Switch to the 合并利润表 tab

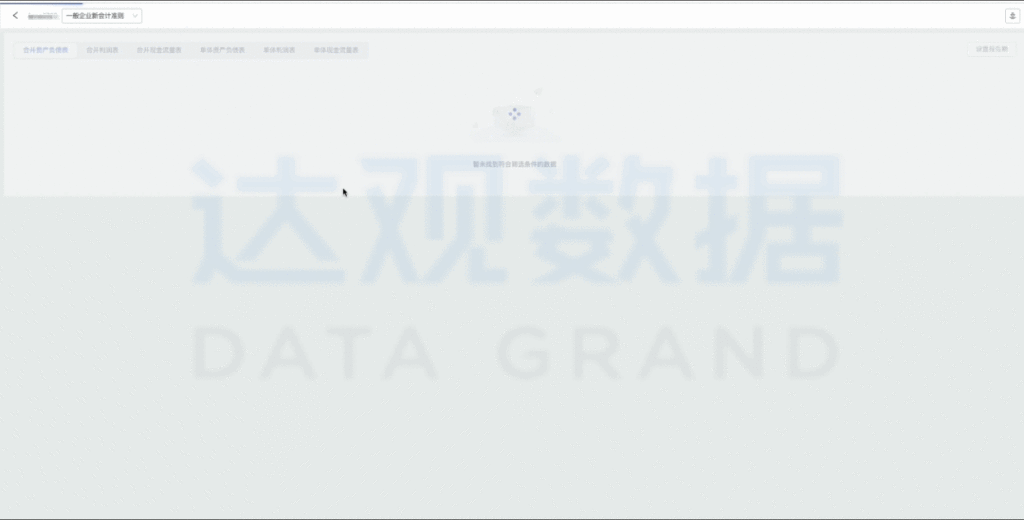(x=103, y=50)
